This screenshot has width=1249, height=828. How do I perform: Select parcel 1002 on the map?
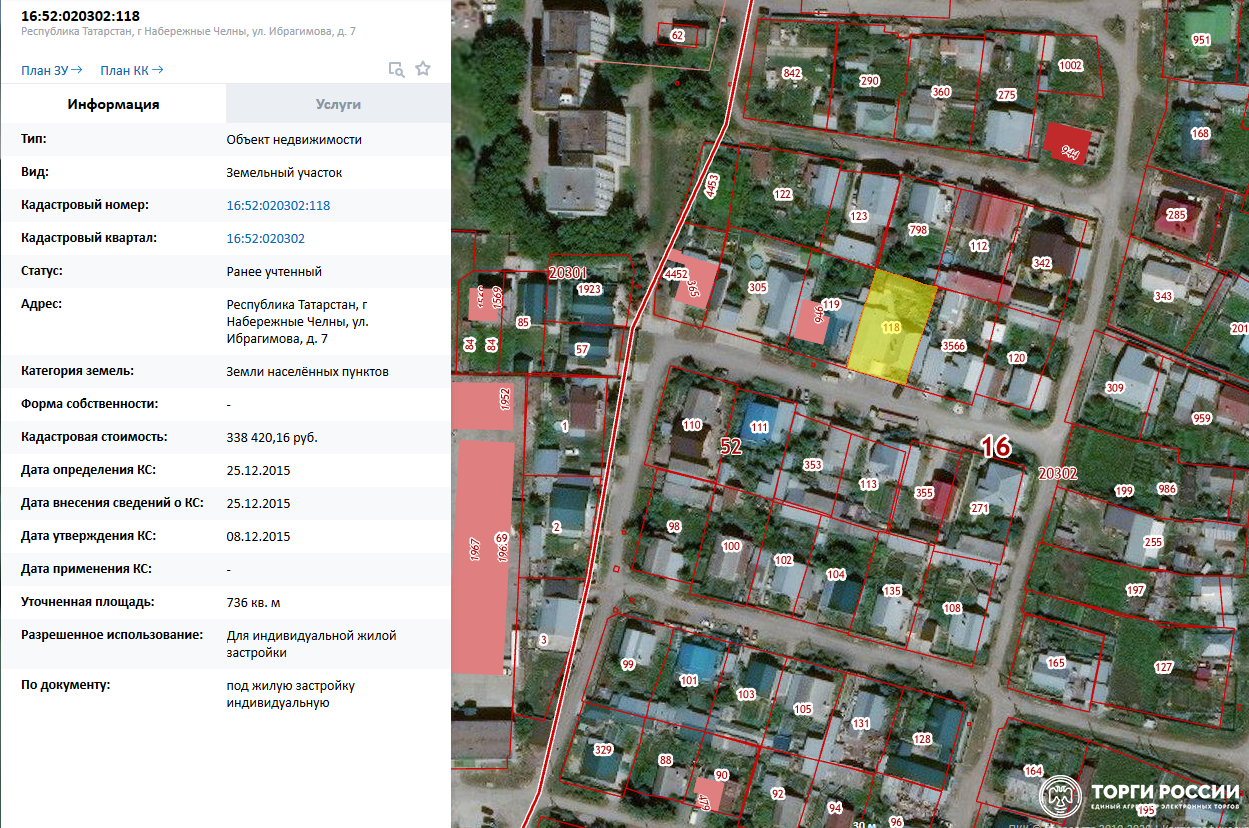click(1069, 66)
